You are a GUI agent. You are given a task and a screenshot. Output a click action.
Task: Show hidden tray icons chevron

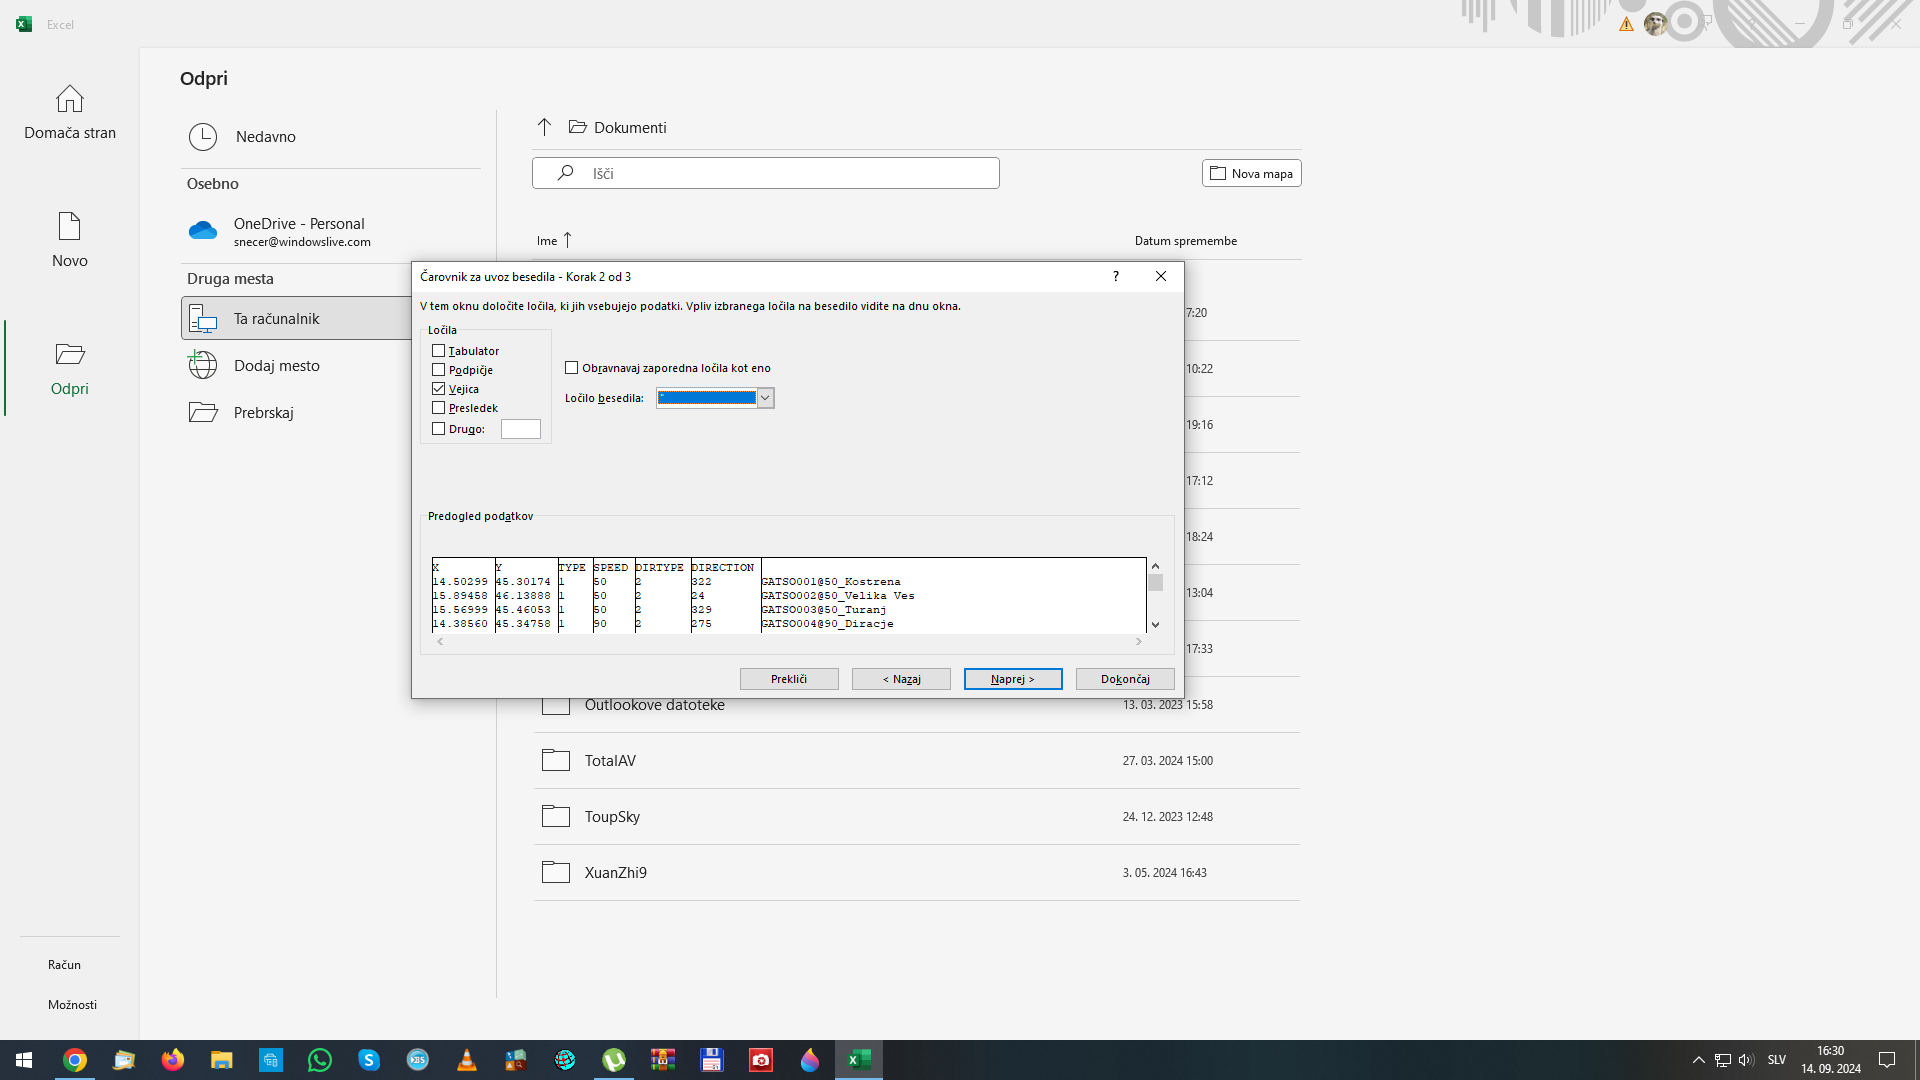1698,1060
